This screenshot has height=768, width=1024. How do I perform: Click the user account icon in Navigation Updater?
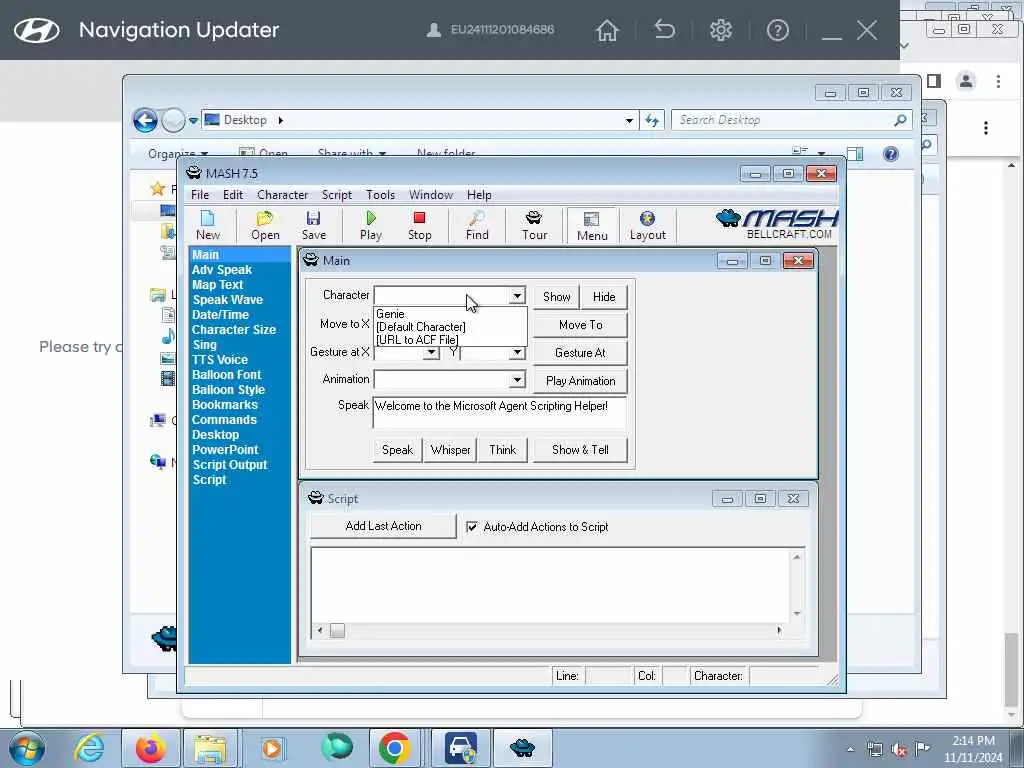pos(434,30)
